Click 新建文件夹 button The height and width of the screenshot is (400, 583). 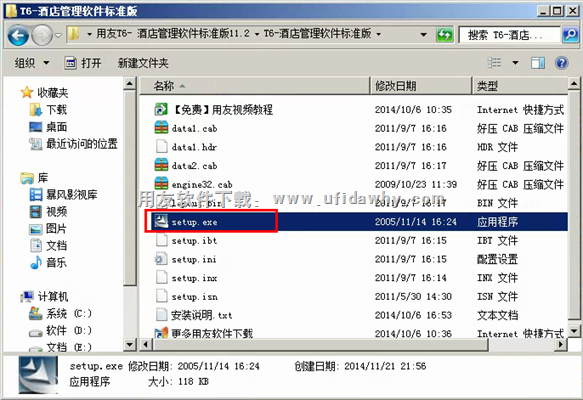click(x=143, y=63)
